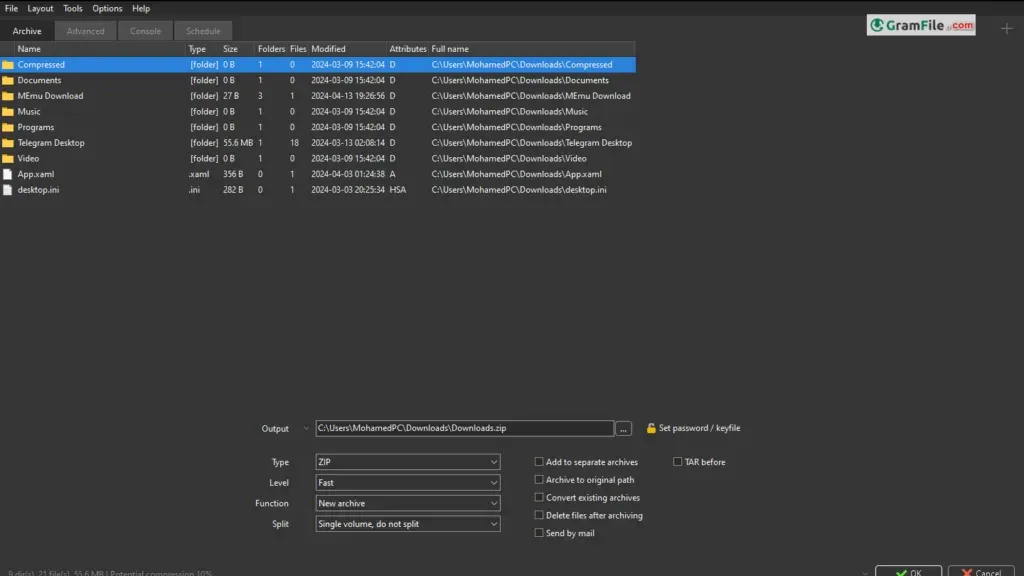Confirm with the OK button
The image size is (1024, 576).
click(908, 571)
